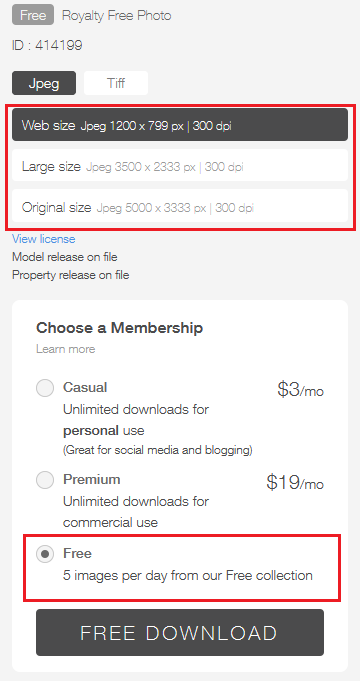Click the $19/mo Premium price

pos(295,482)
